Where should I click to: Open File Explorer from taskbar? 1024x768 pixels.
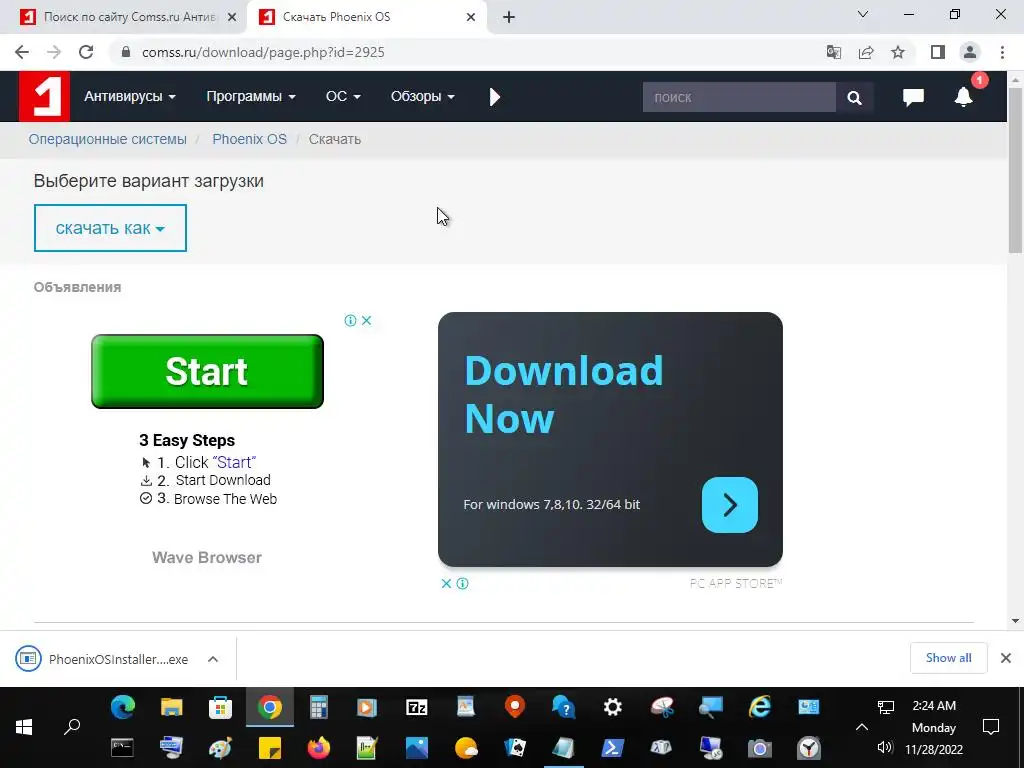point(172,707)
